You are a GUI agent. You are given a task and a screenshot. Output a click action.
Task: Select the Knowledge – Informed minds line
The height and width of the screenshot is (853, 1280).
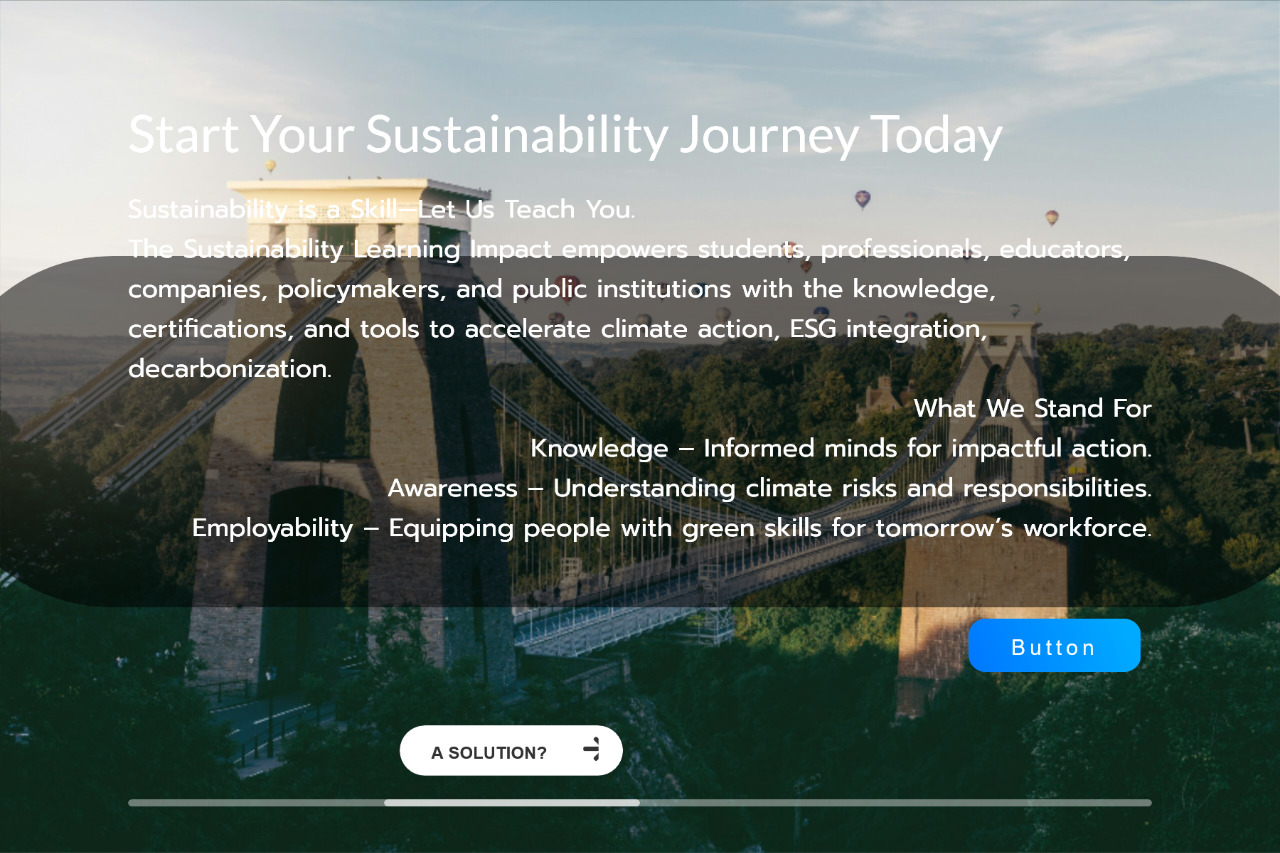pos(840,448)
